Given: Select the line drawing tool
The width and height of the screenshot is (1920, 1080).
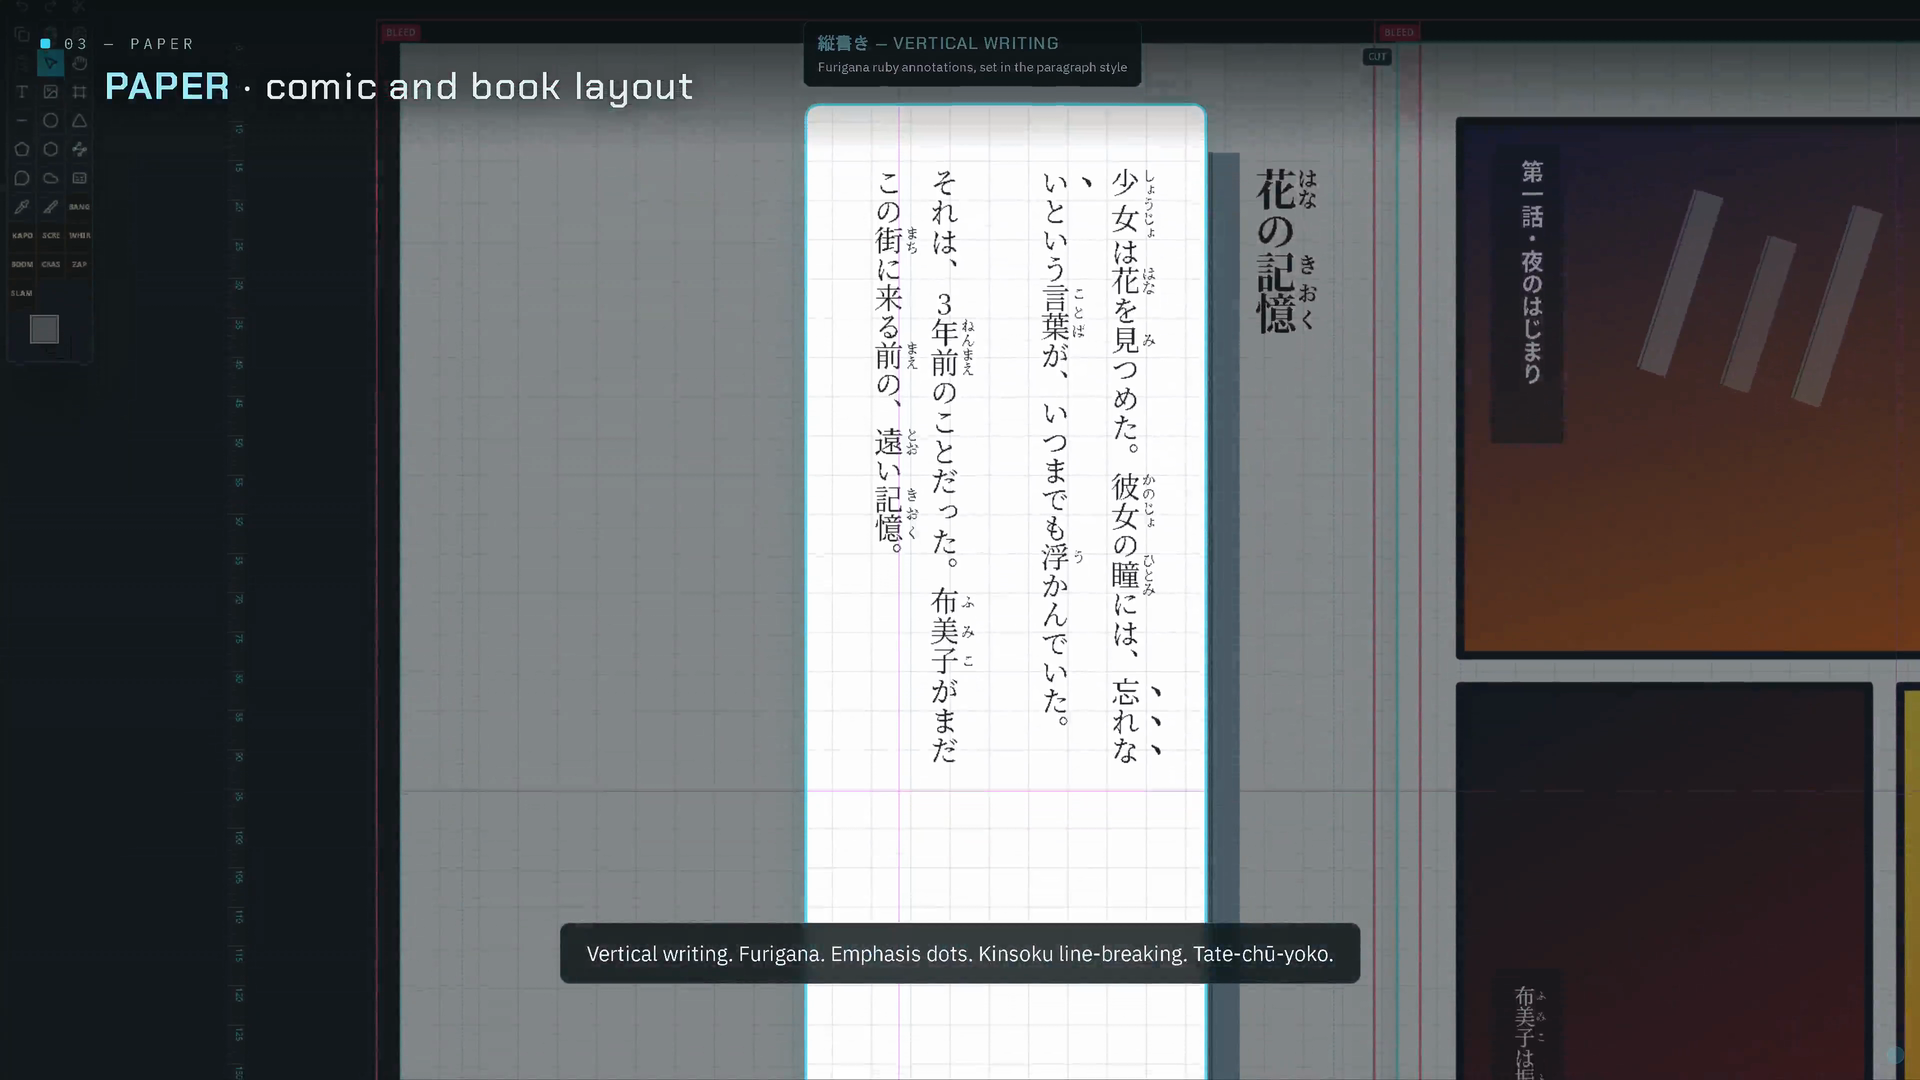Looking at the screenshot, I should pyautogui.click(x=22, y=121).
